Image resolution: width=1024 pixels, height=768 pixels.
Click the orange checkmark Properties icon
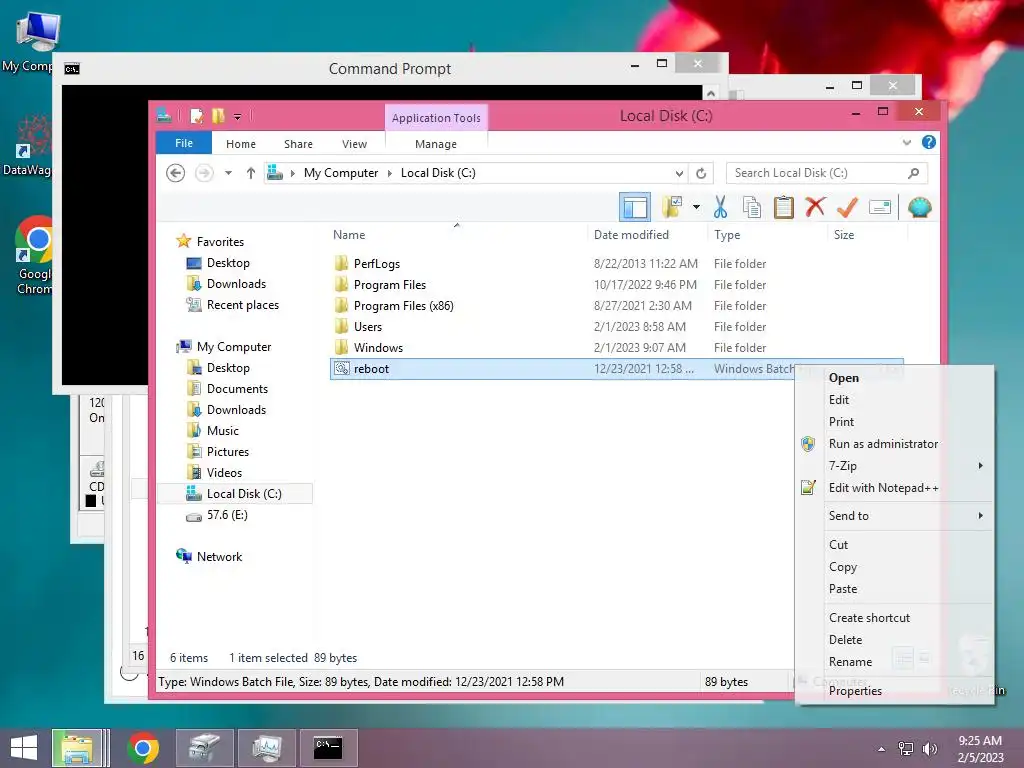(847, 208)
